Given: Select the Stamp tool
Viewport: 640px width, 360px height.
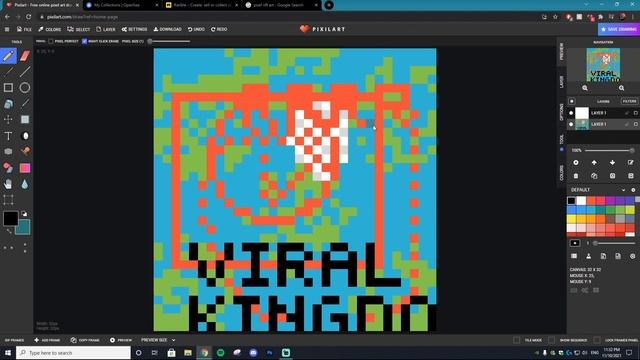Looking at the screenshot, I should [x=25, y=151].
